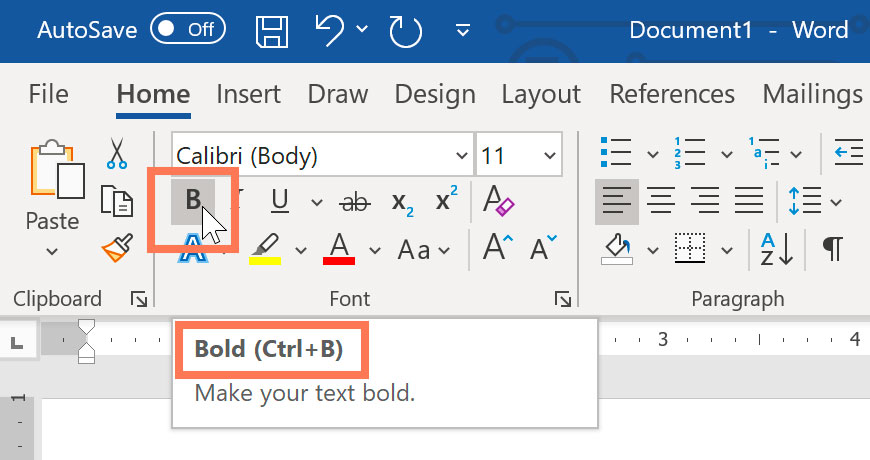Screen dimensions: 870x460
Task: Click the Sort A-Z icon
Action: [x=776, y=249]
